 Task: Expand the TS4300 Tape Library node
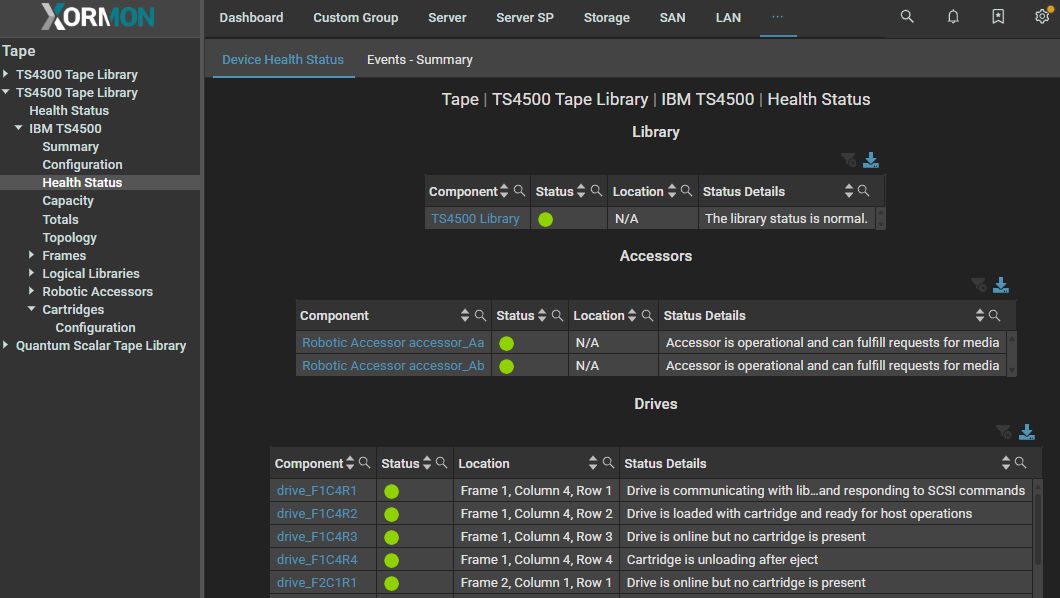5,74
